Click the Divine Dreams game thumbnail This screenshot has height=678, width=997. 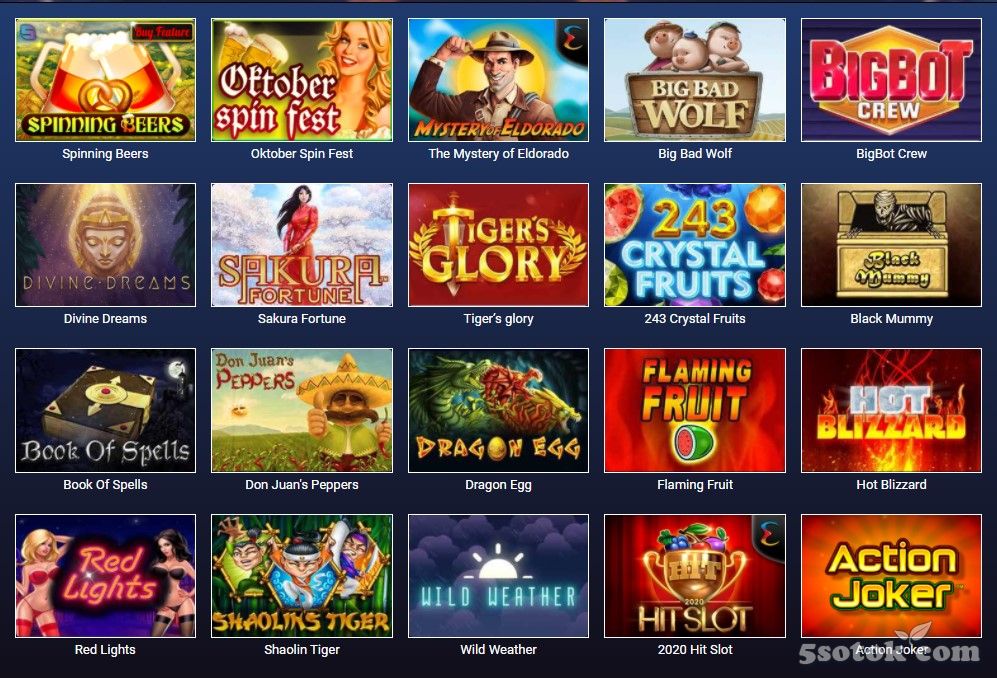click(x=105, y=245)
